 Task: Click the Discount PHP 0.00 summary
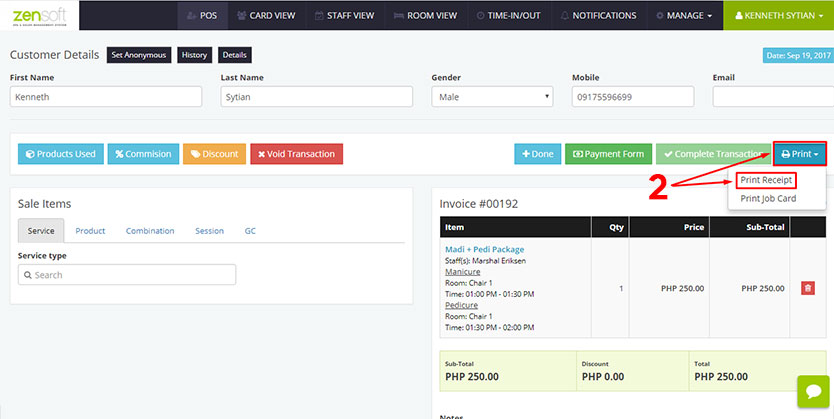point(632,371)
